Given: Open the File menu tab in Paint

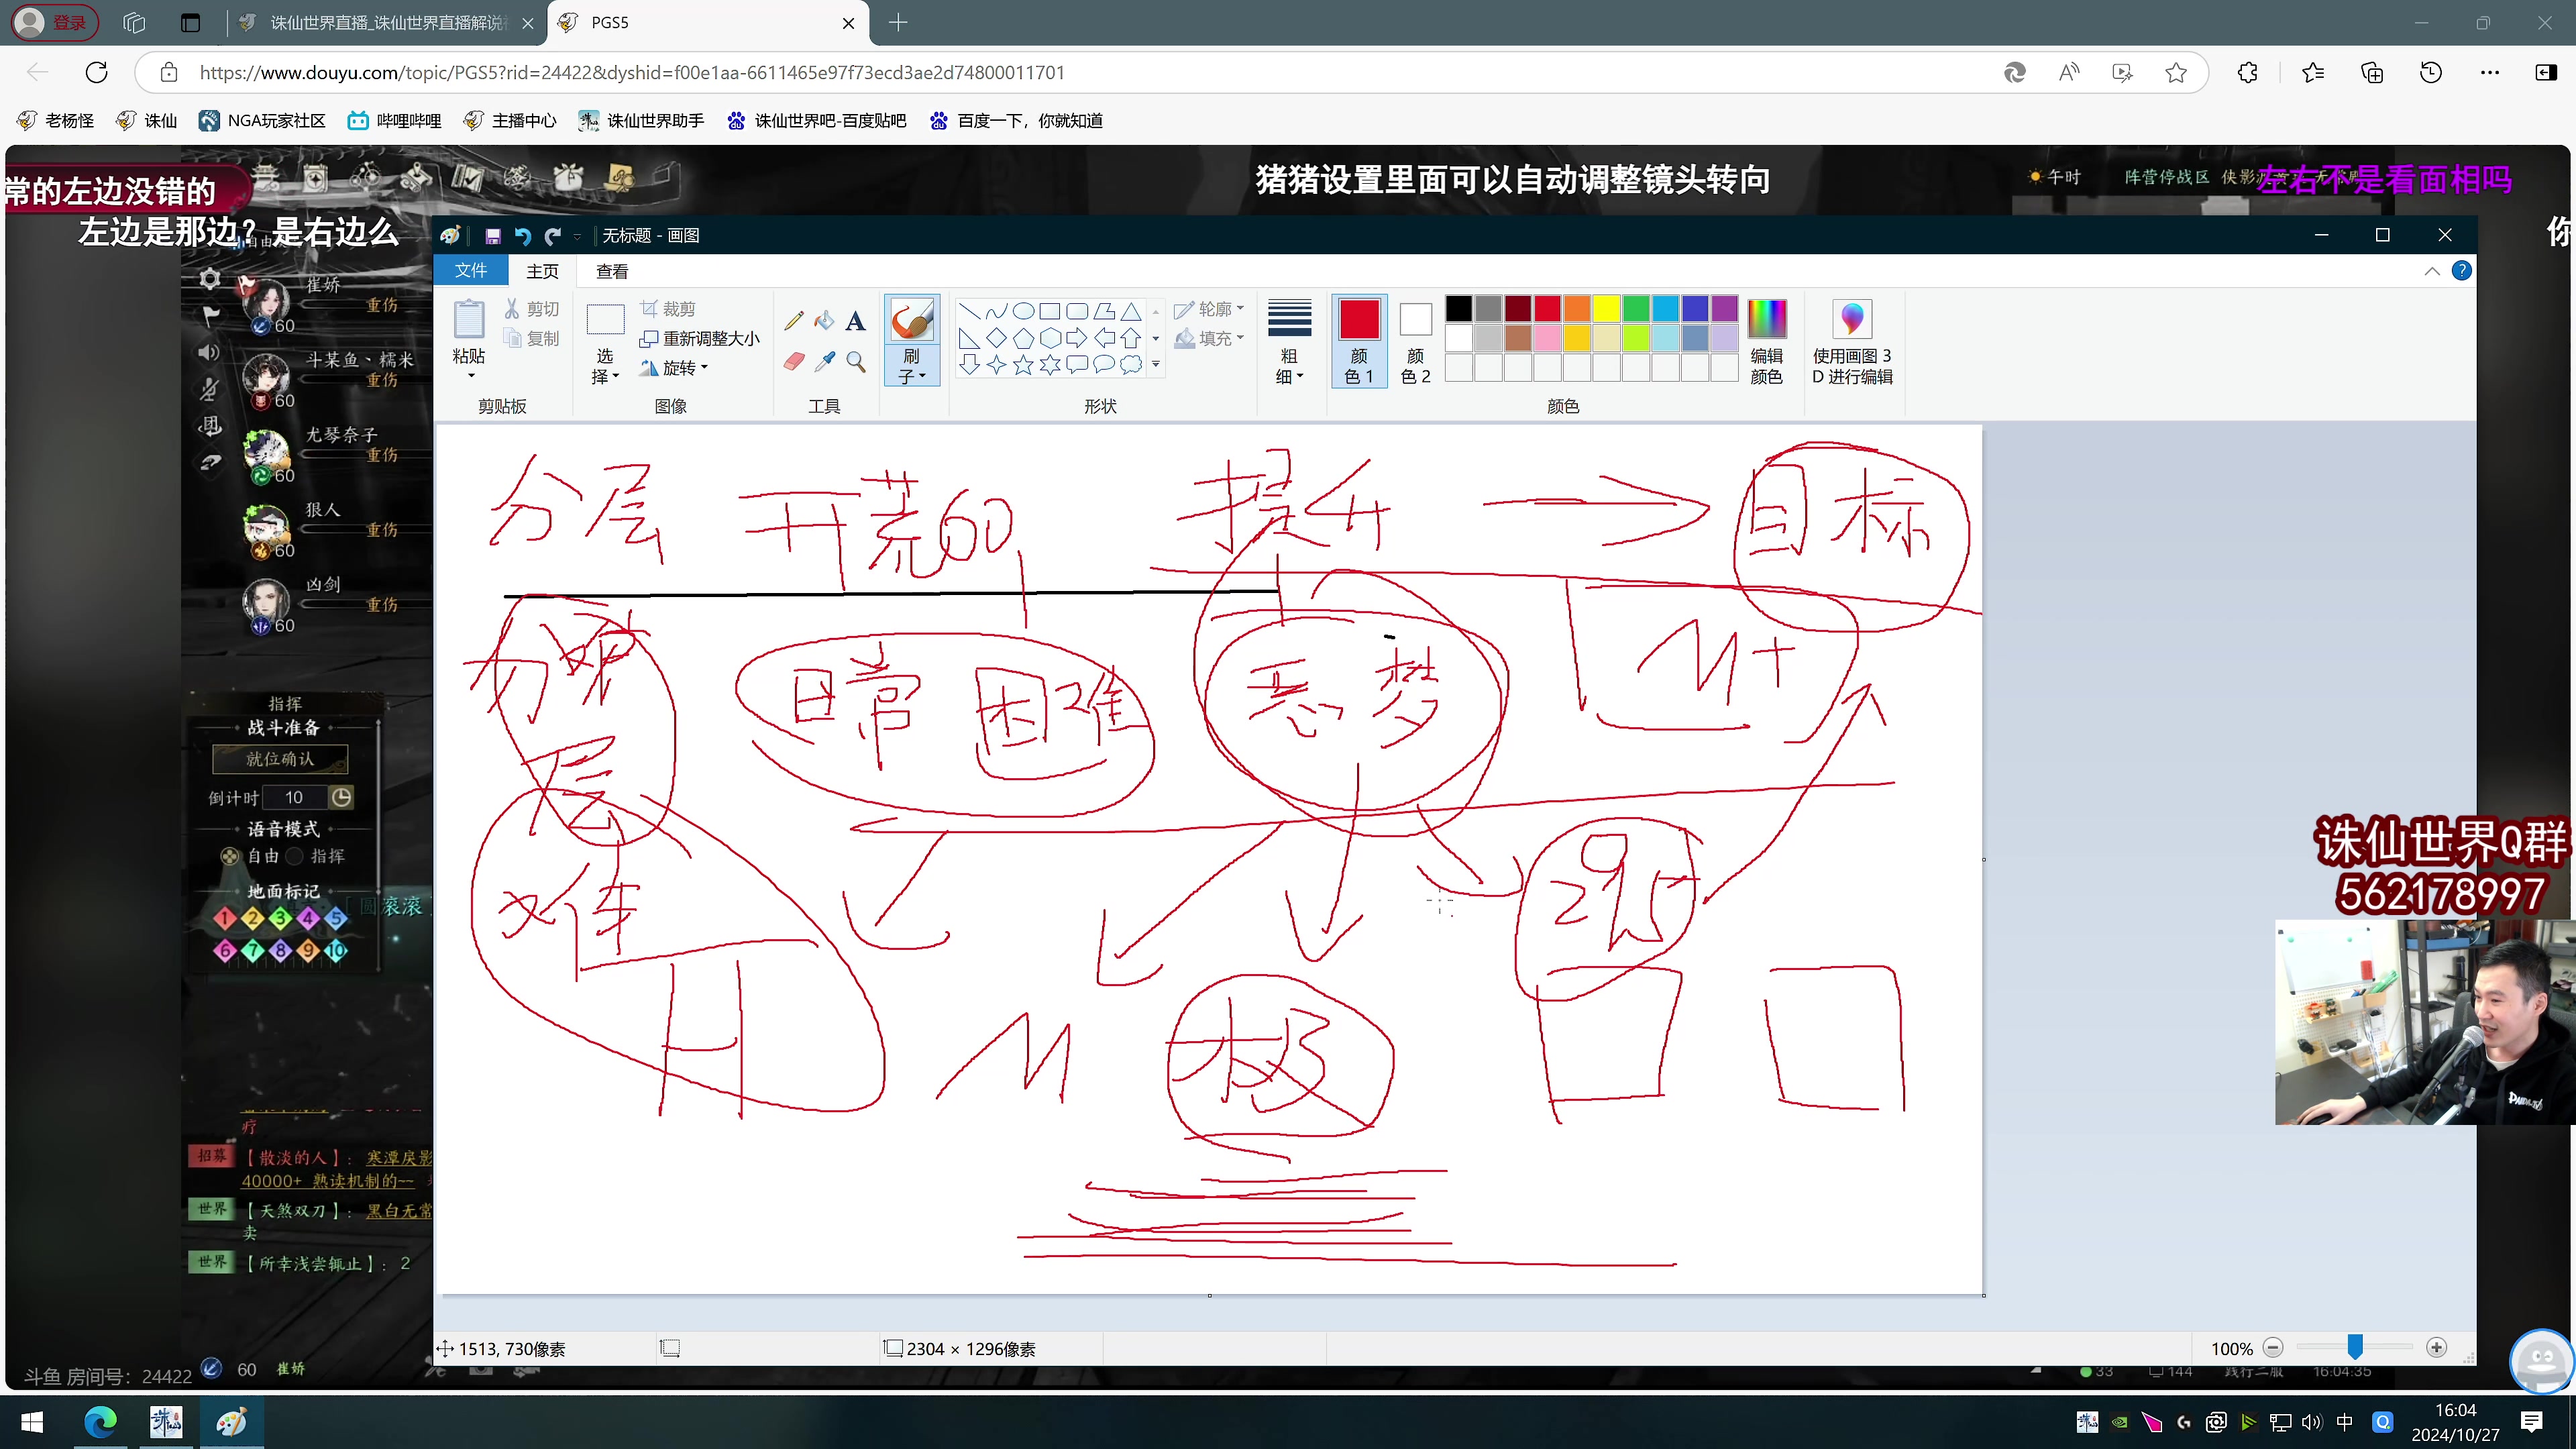Looking at the screenshot, I should pos(471,271).
